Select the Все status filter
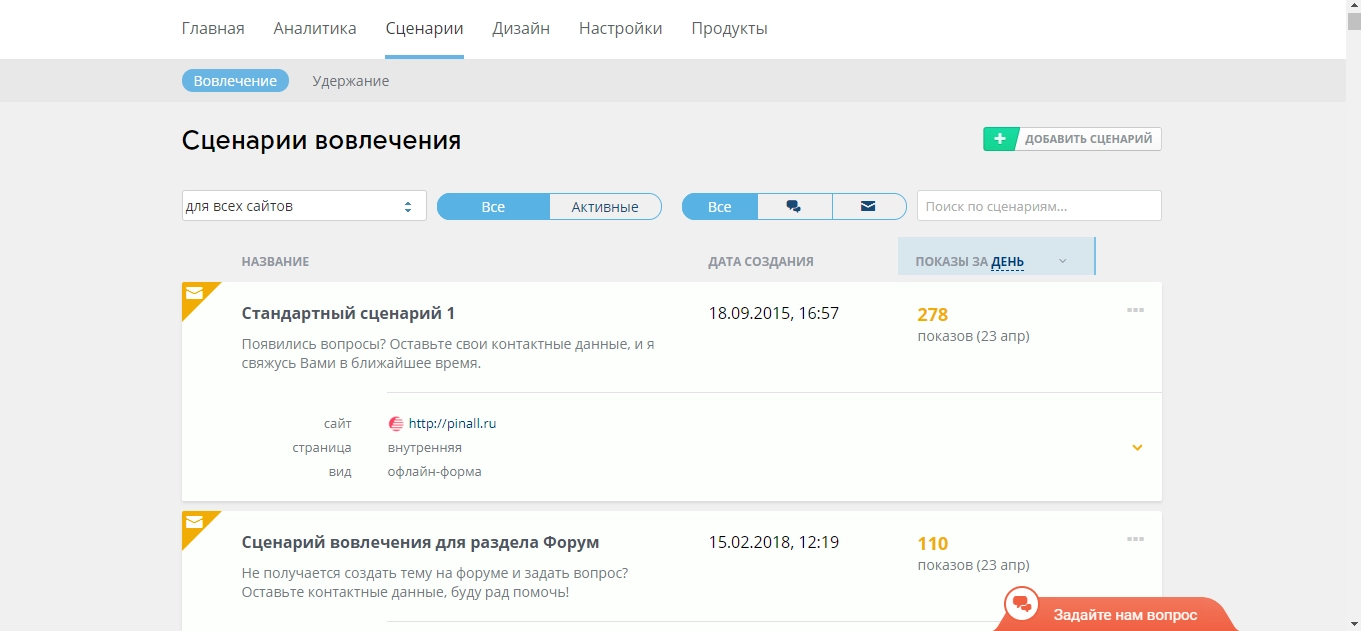Screen dimensions: 1361x631 click(493, 207)
